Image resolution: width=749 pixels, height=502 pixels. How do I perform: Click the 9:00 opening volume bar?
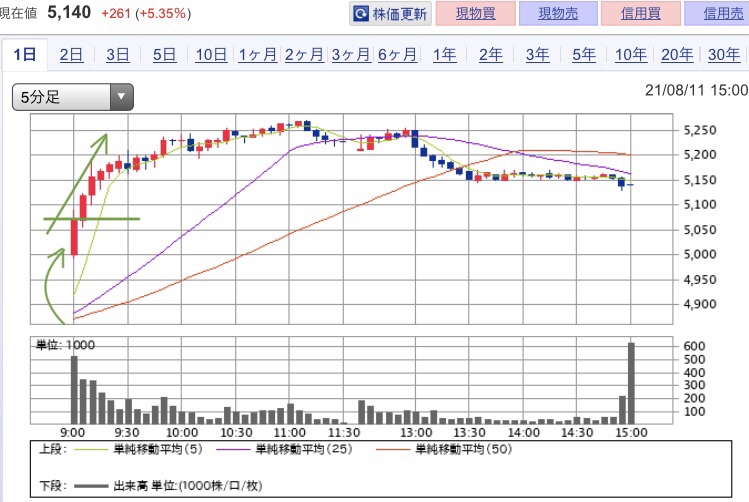coord(74,390)
